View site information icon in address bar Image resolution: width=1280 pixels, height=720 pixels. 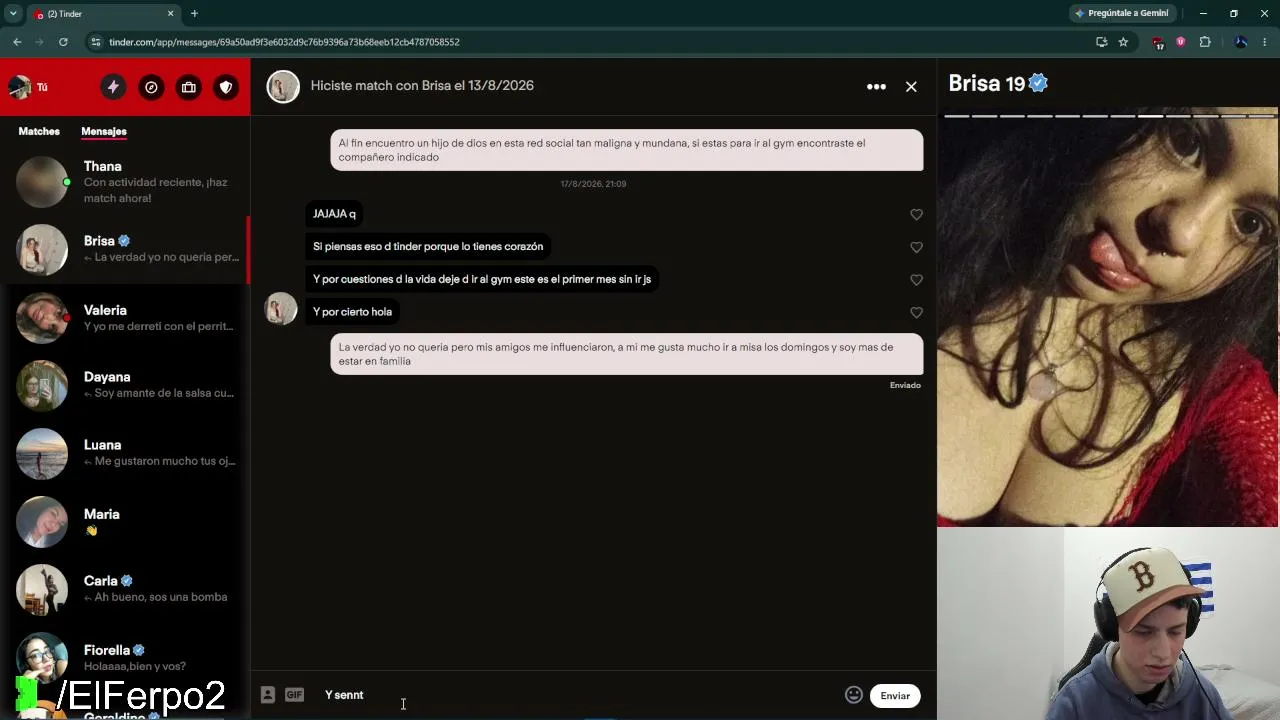coord(95,42)
